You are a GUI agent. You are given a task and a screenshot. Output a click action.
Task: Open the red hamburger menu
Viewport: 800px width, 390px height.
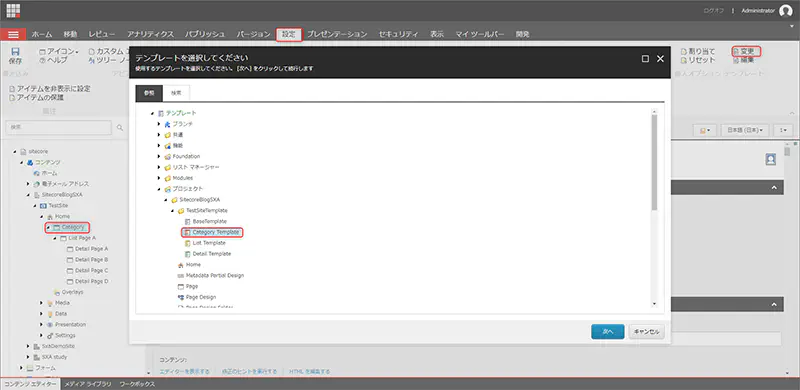tap(13, 34)
